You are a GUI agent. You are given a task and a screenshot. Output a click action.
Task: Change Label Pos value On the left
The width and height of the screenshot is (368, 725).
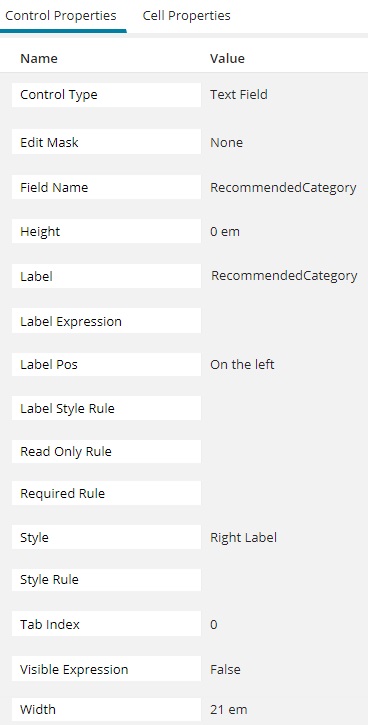[242, 364]
